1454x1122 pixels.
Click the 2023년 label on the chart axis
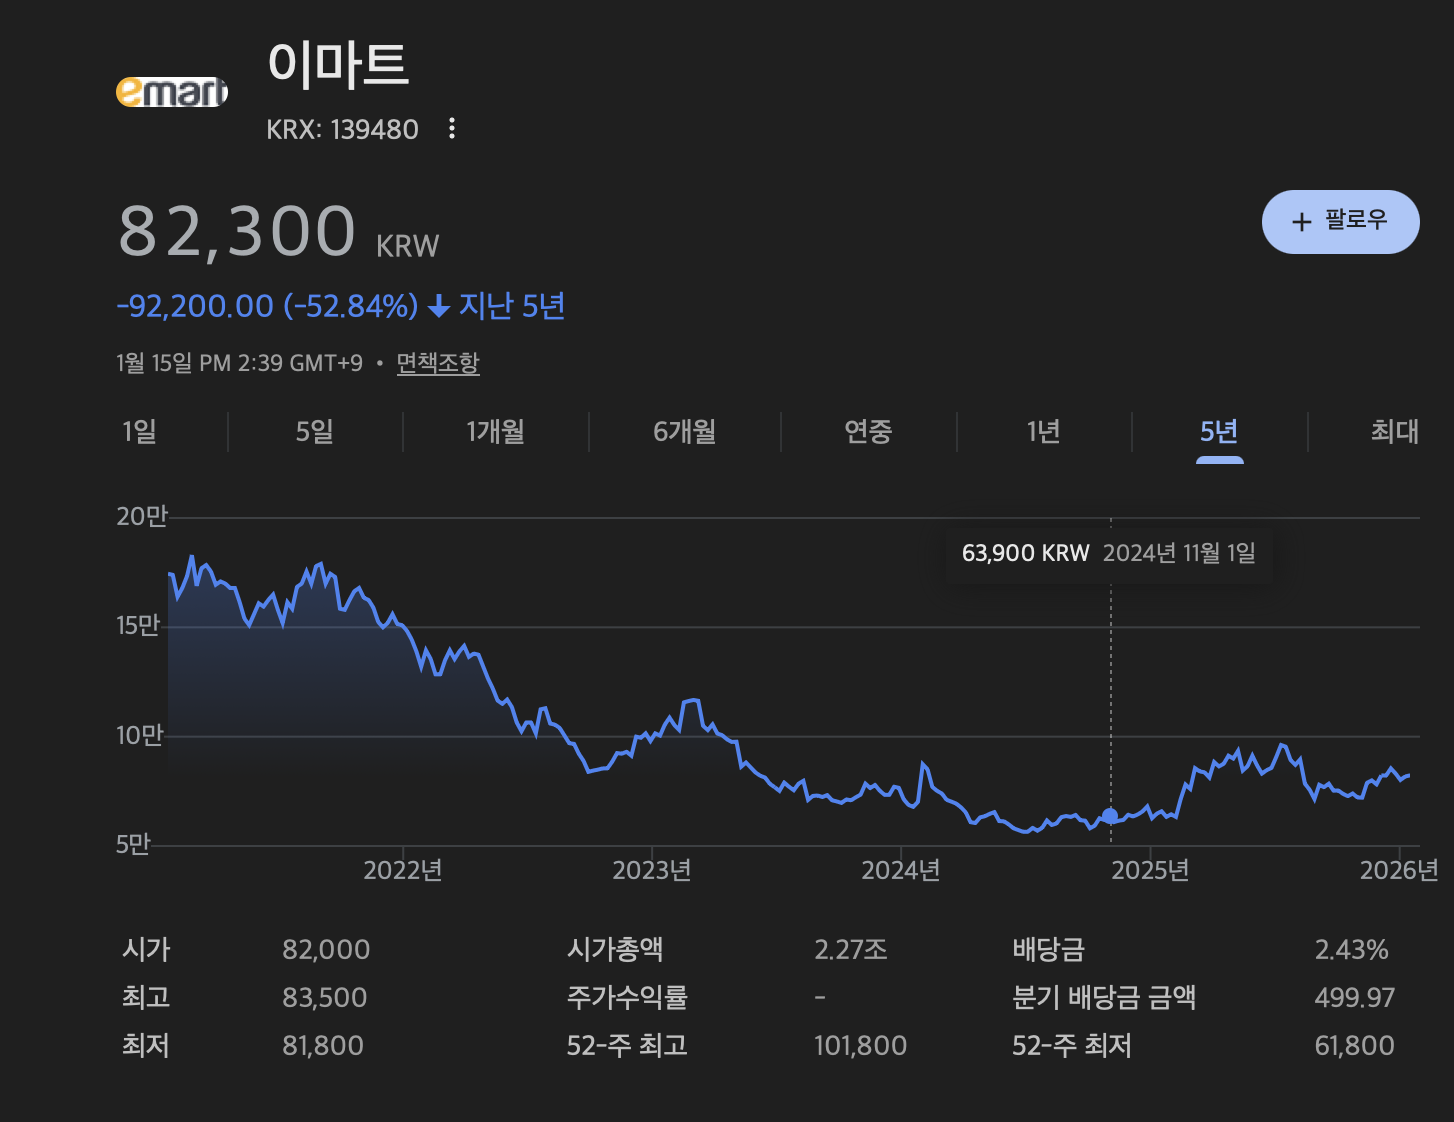pos(652,870)
